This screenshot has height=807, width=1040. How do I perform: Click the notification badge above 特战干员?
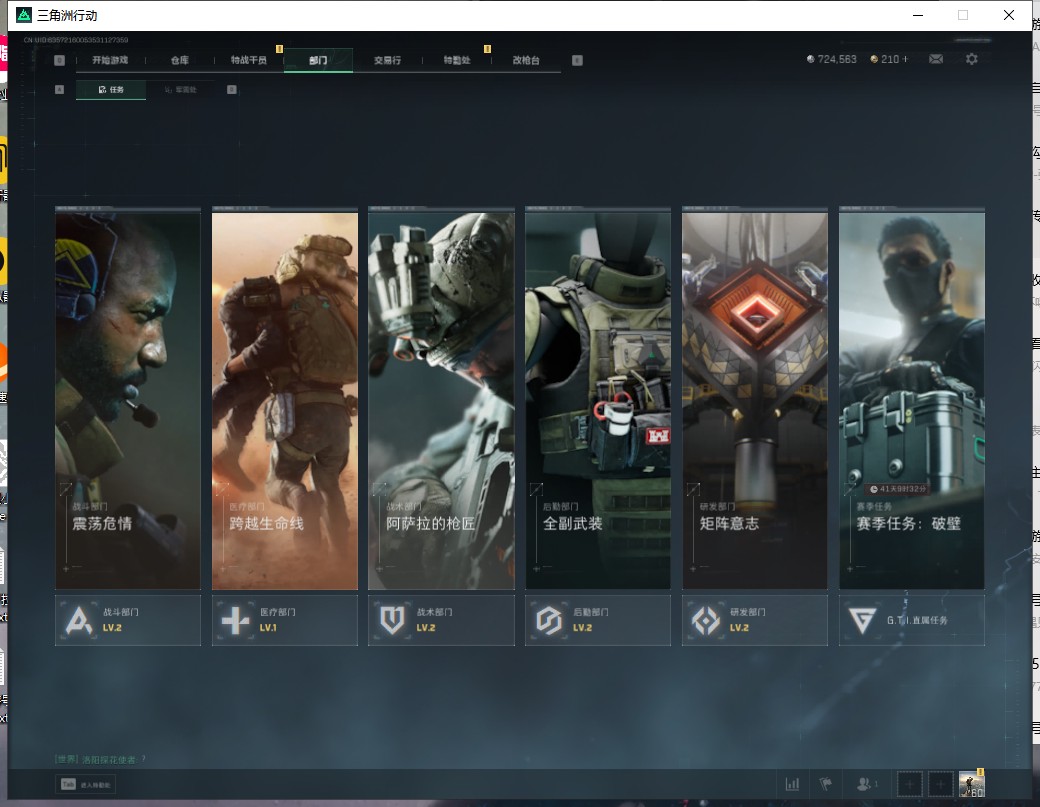(279, 49)
